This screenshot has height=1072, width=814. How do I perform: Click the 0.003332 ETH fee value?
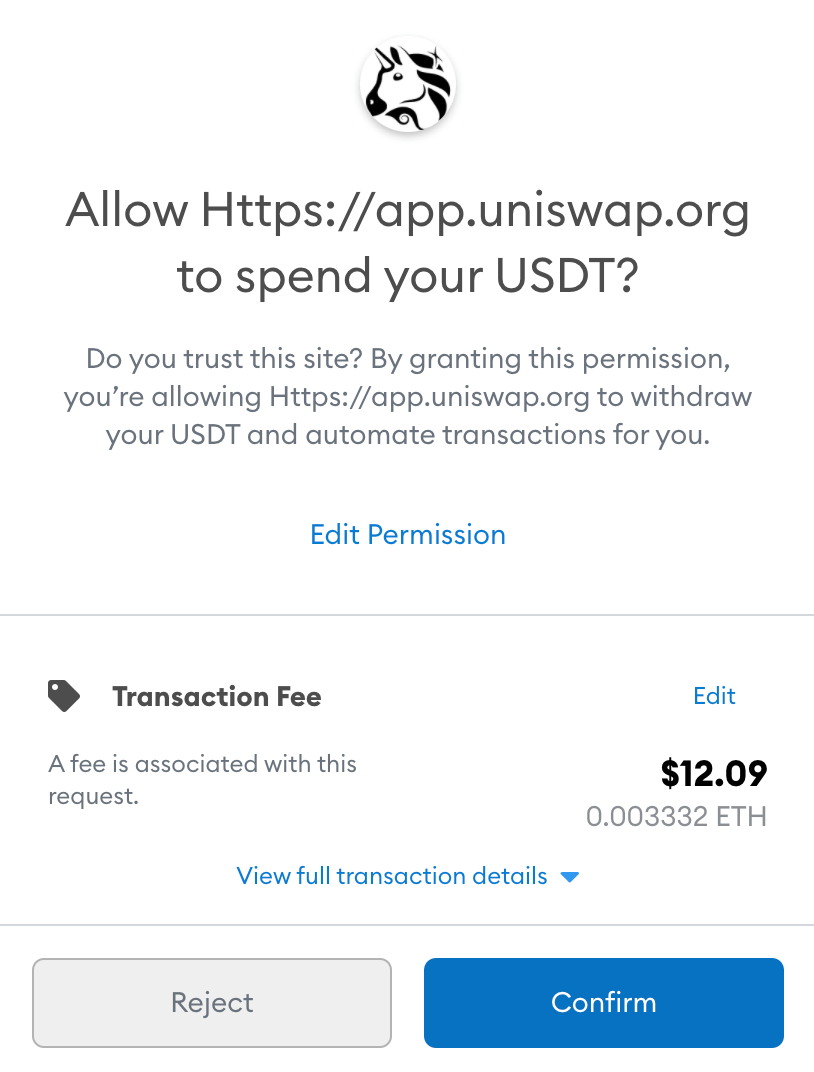[x=677, y=816]
